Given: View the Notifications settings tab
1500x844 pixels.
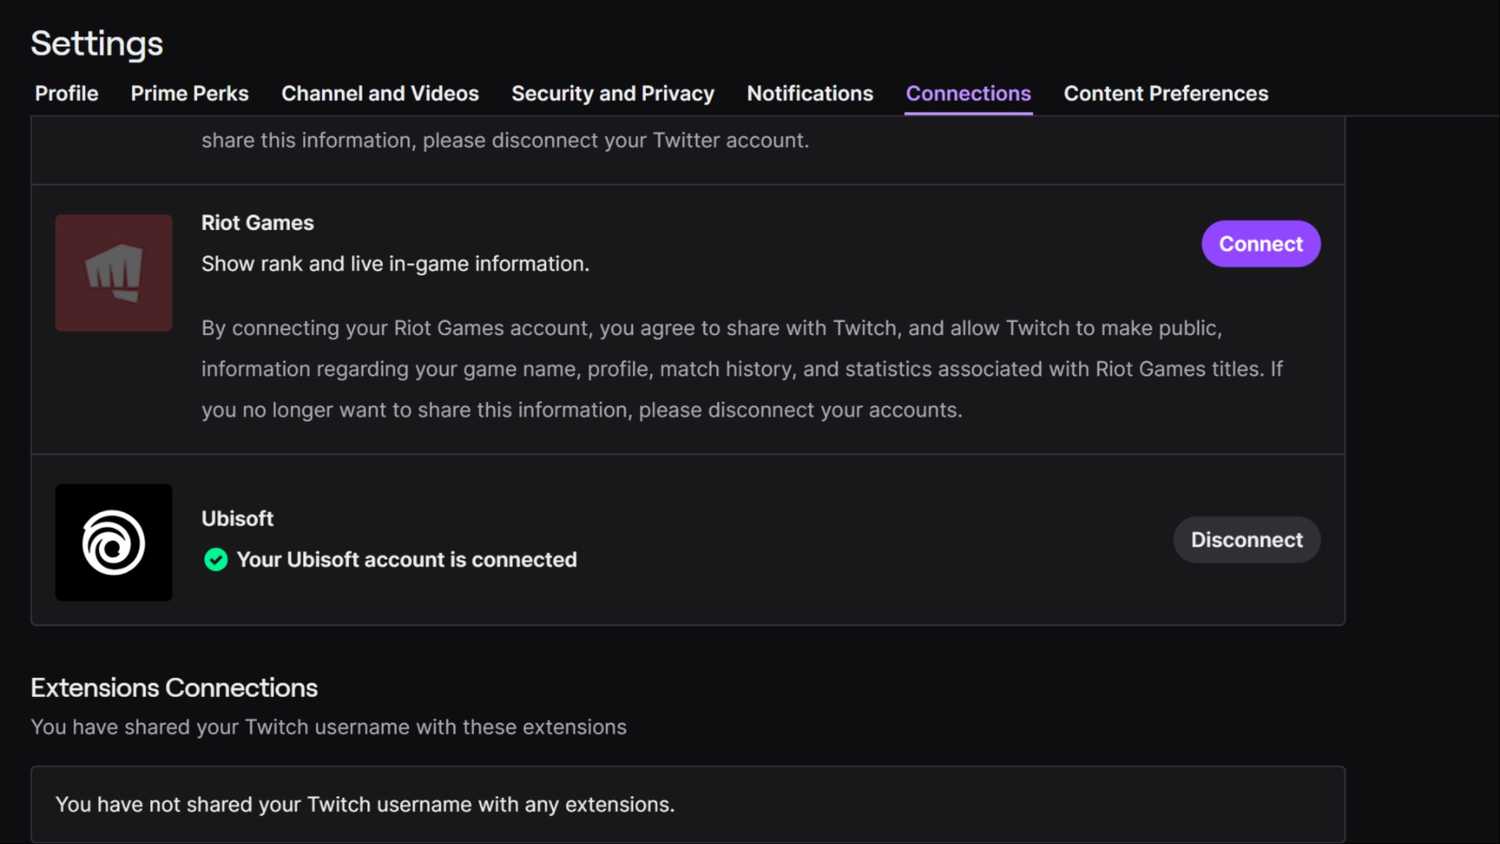Looking at the screenshot, I should pyautogui.click(x=809, y=93).
